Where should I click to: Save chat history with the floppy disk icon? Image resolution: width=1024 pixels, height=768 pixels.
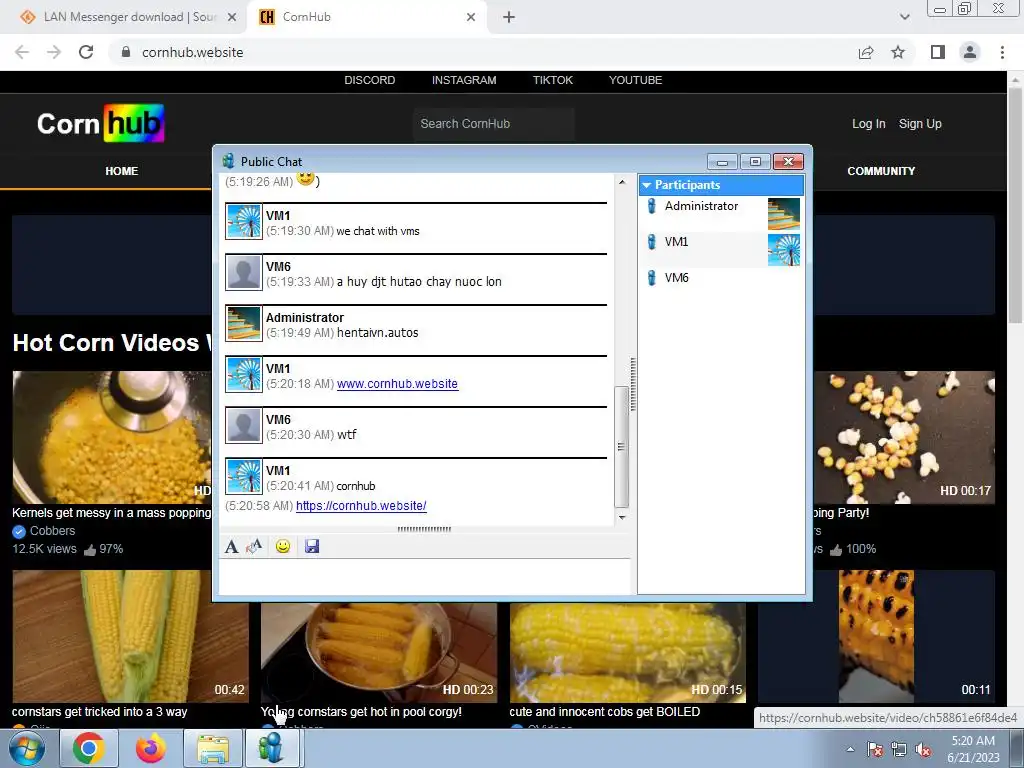coord(312,546)
